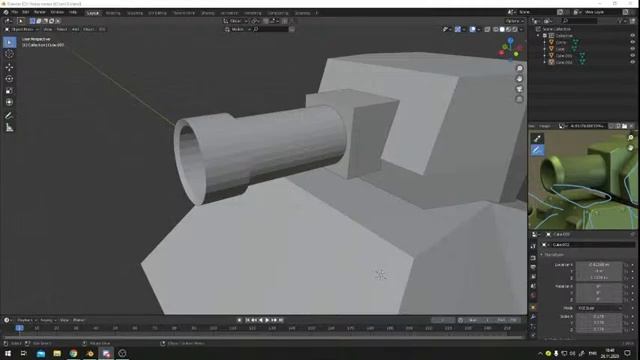The image size is (640, 360).
Task: Open the Modifiers wrench properties tab
Action: pyautogui.click(x=533, y=317)
